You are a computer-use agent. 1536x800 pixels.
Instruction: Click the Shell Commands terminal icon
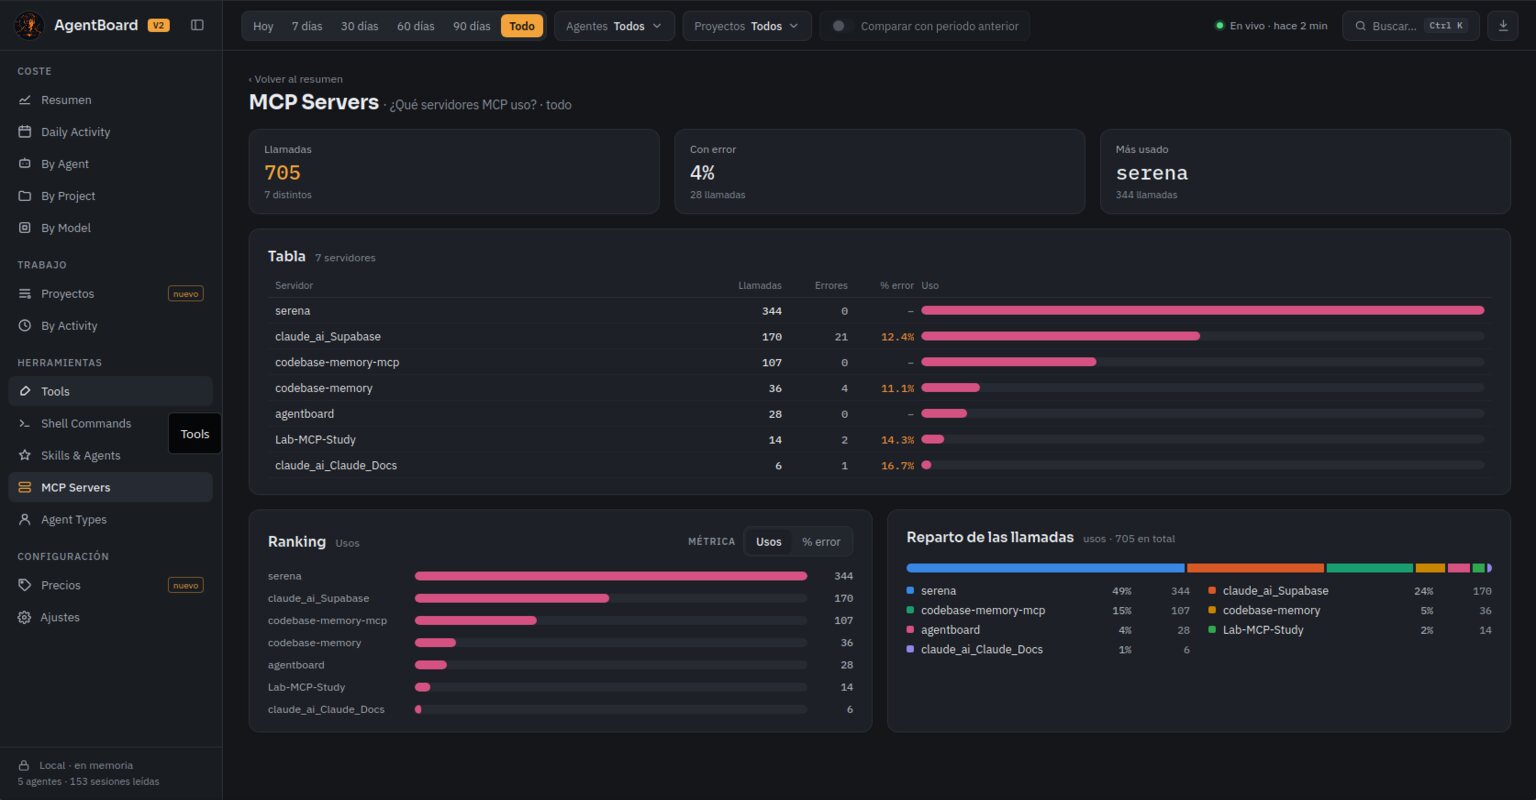(x=25, y=424)
